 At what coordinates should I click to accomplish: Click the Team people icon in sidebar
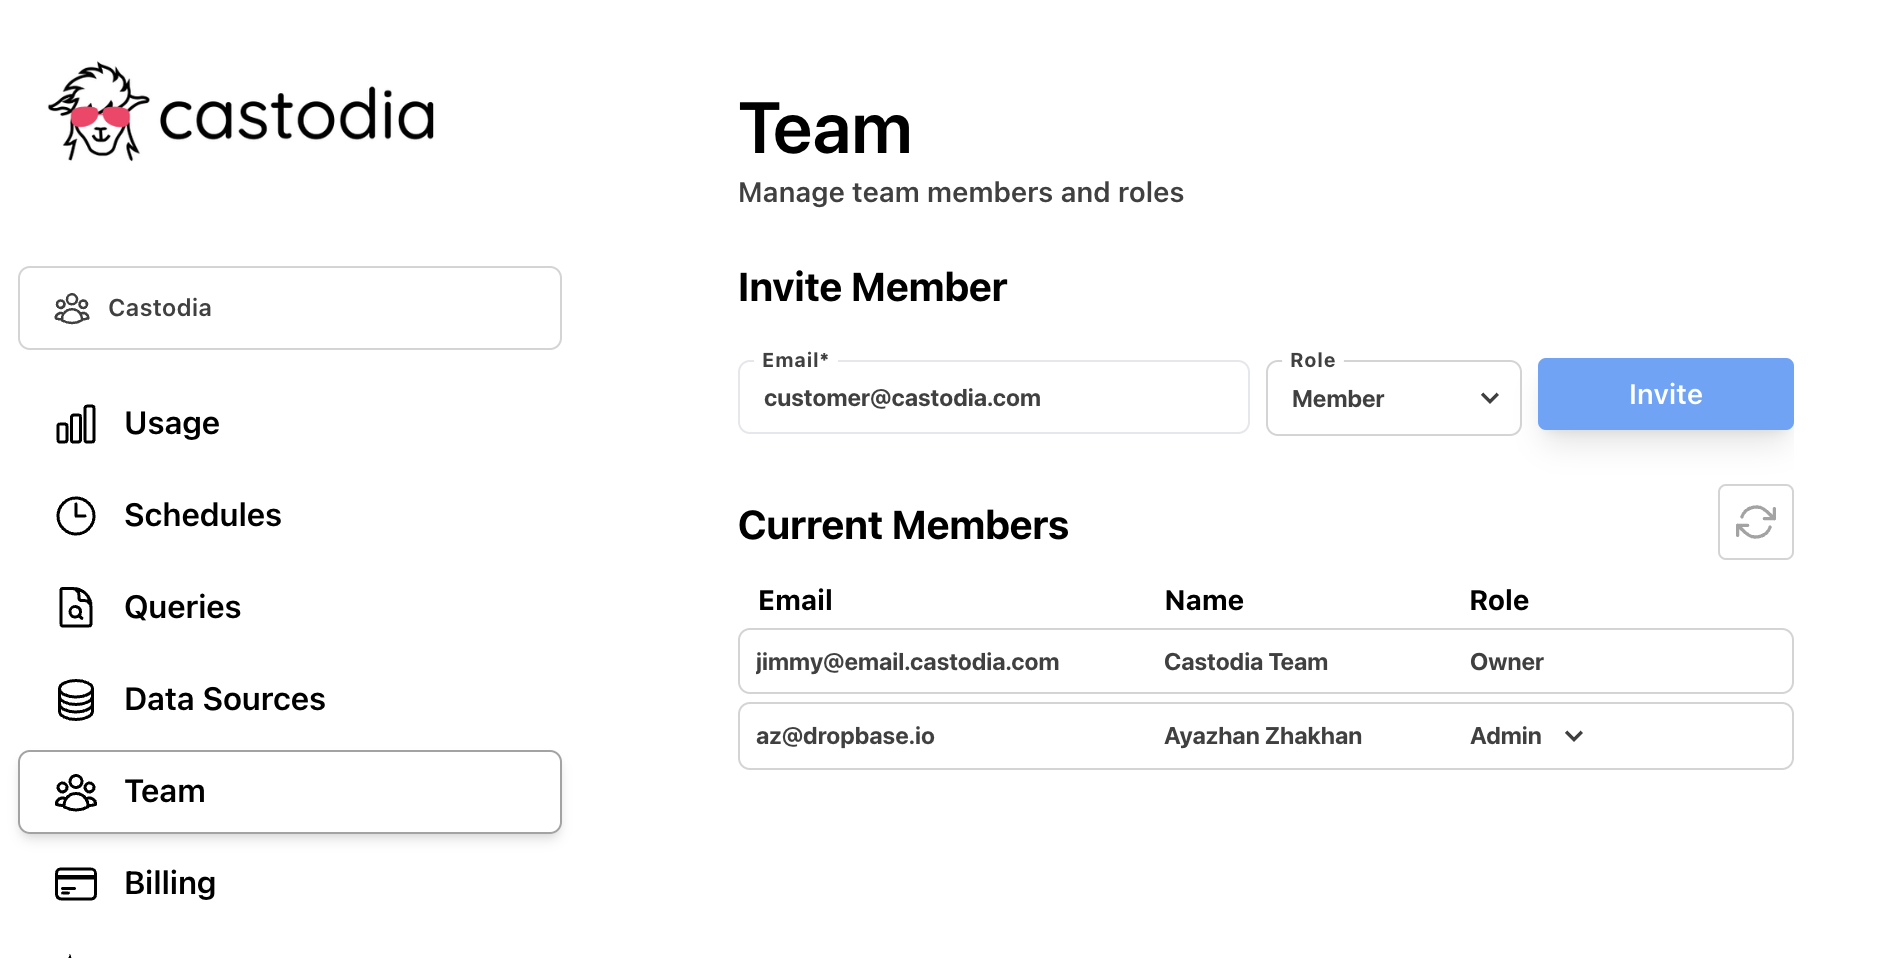point(76,792)
